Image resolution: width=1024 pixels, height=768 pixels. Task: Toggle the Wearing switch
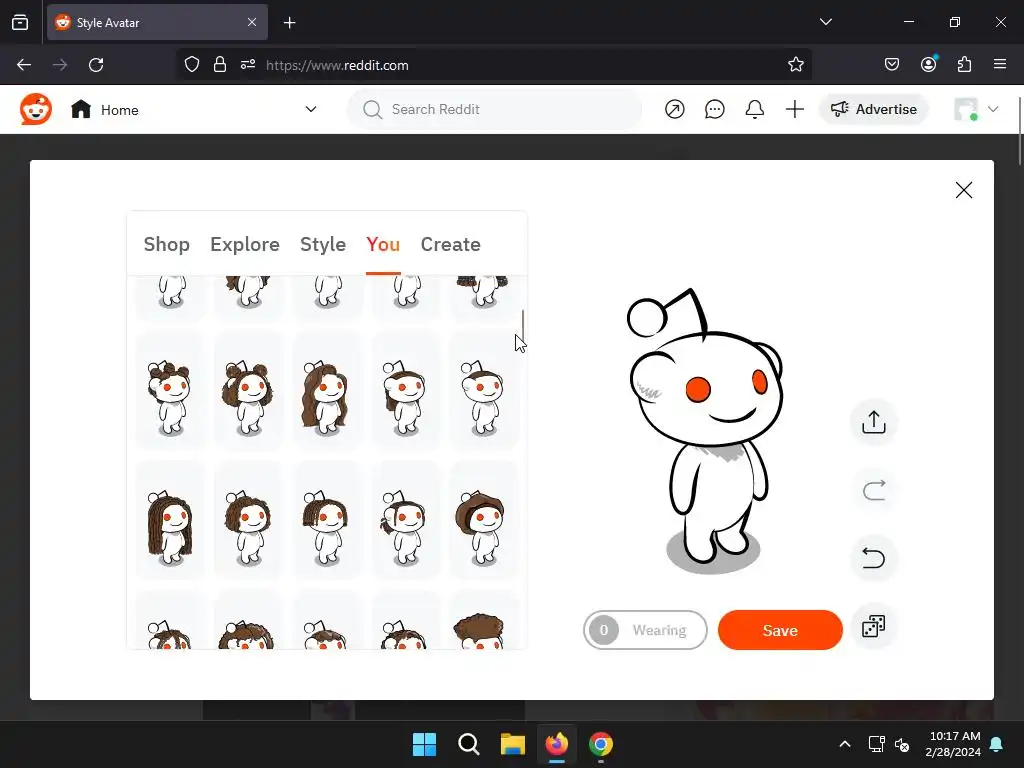click(645, 630)
